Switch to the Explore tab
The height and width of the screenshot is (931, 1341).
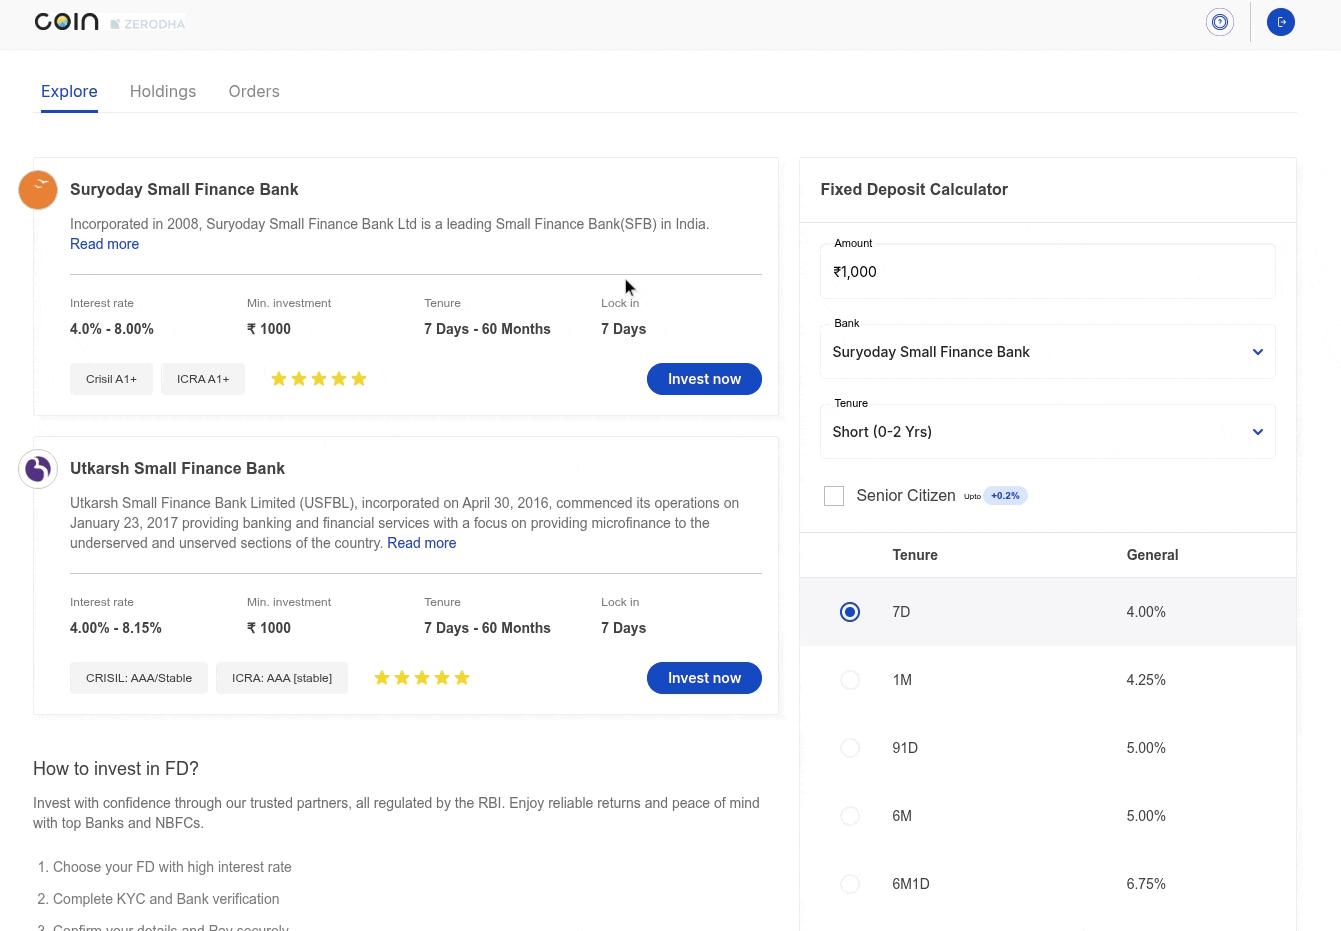69,91
